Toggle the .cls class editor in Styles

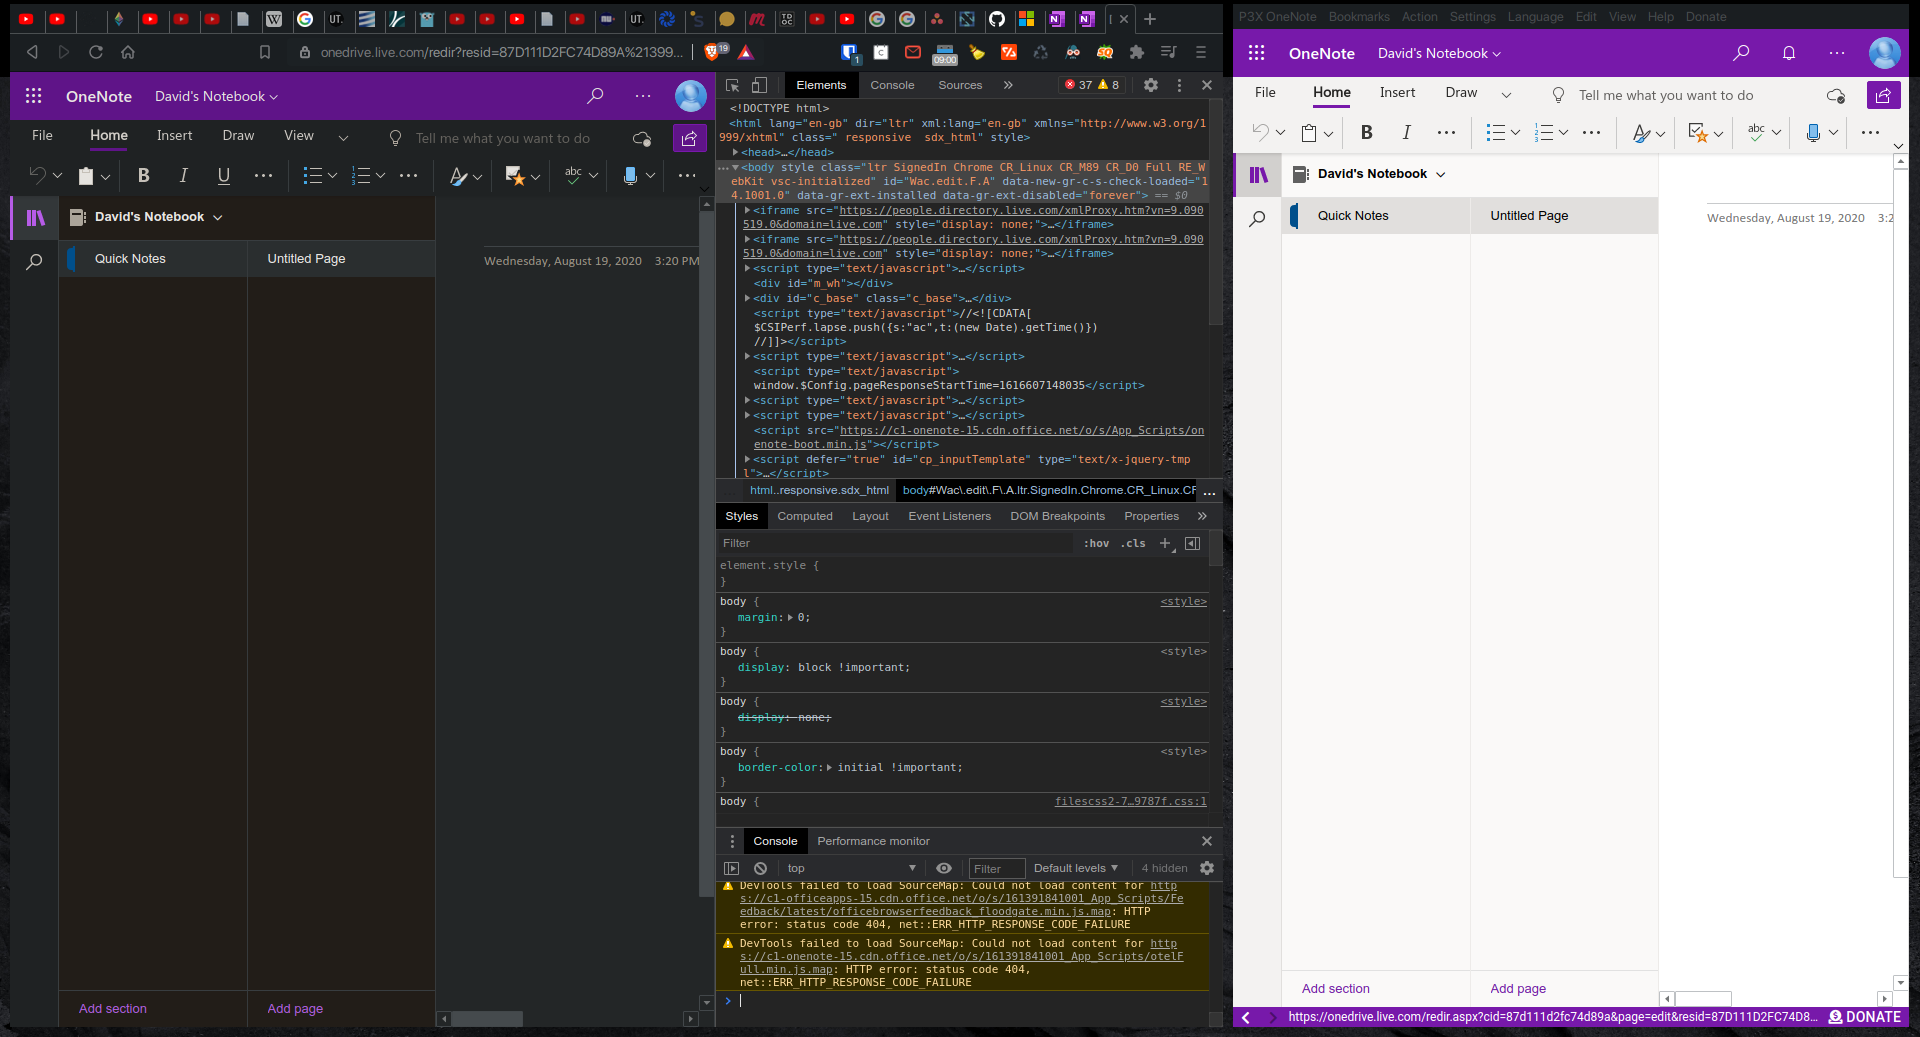click(1133, 543)
